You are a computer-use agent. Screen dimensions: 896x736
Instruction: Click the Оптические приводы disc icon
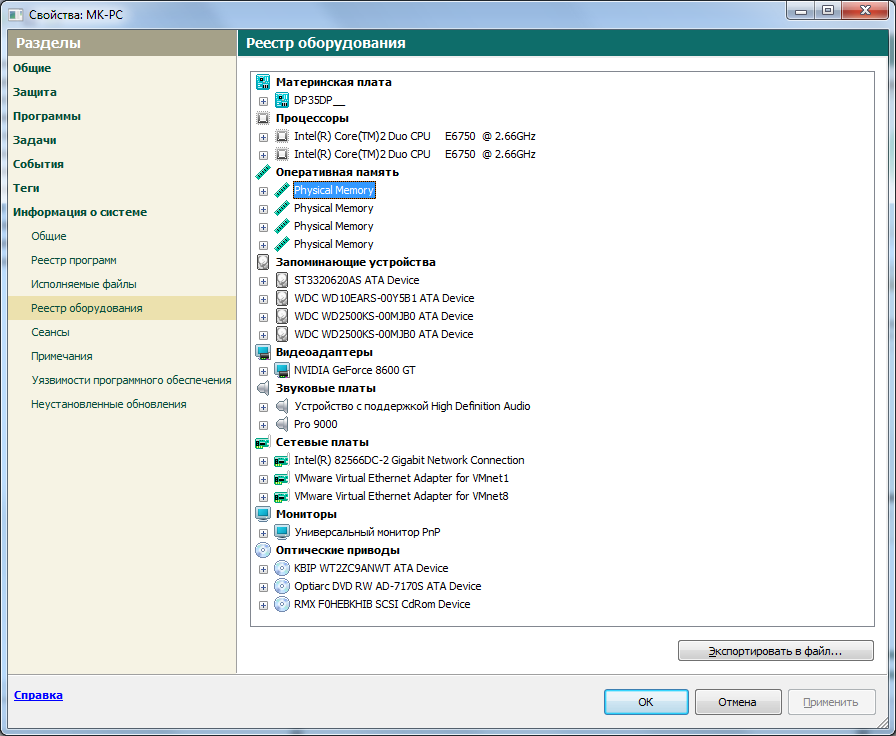pyautogui.click(x=263, y=550)
